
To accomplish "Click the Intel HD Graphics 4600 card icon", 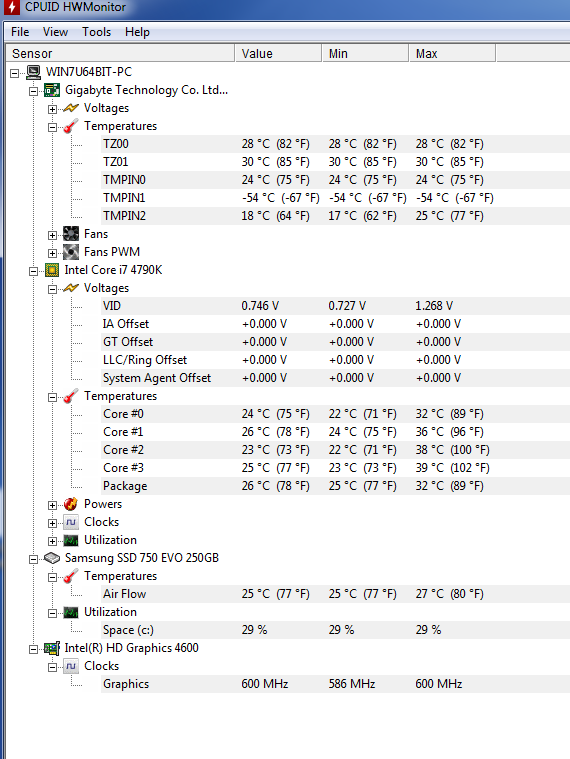I will (52, 648).
